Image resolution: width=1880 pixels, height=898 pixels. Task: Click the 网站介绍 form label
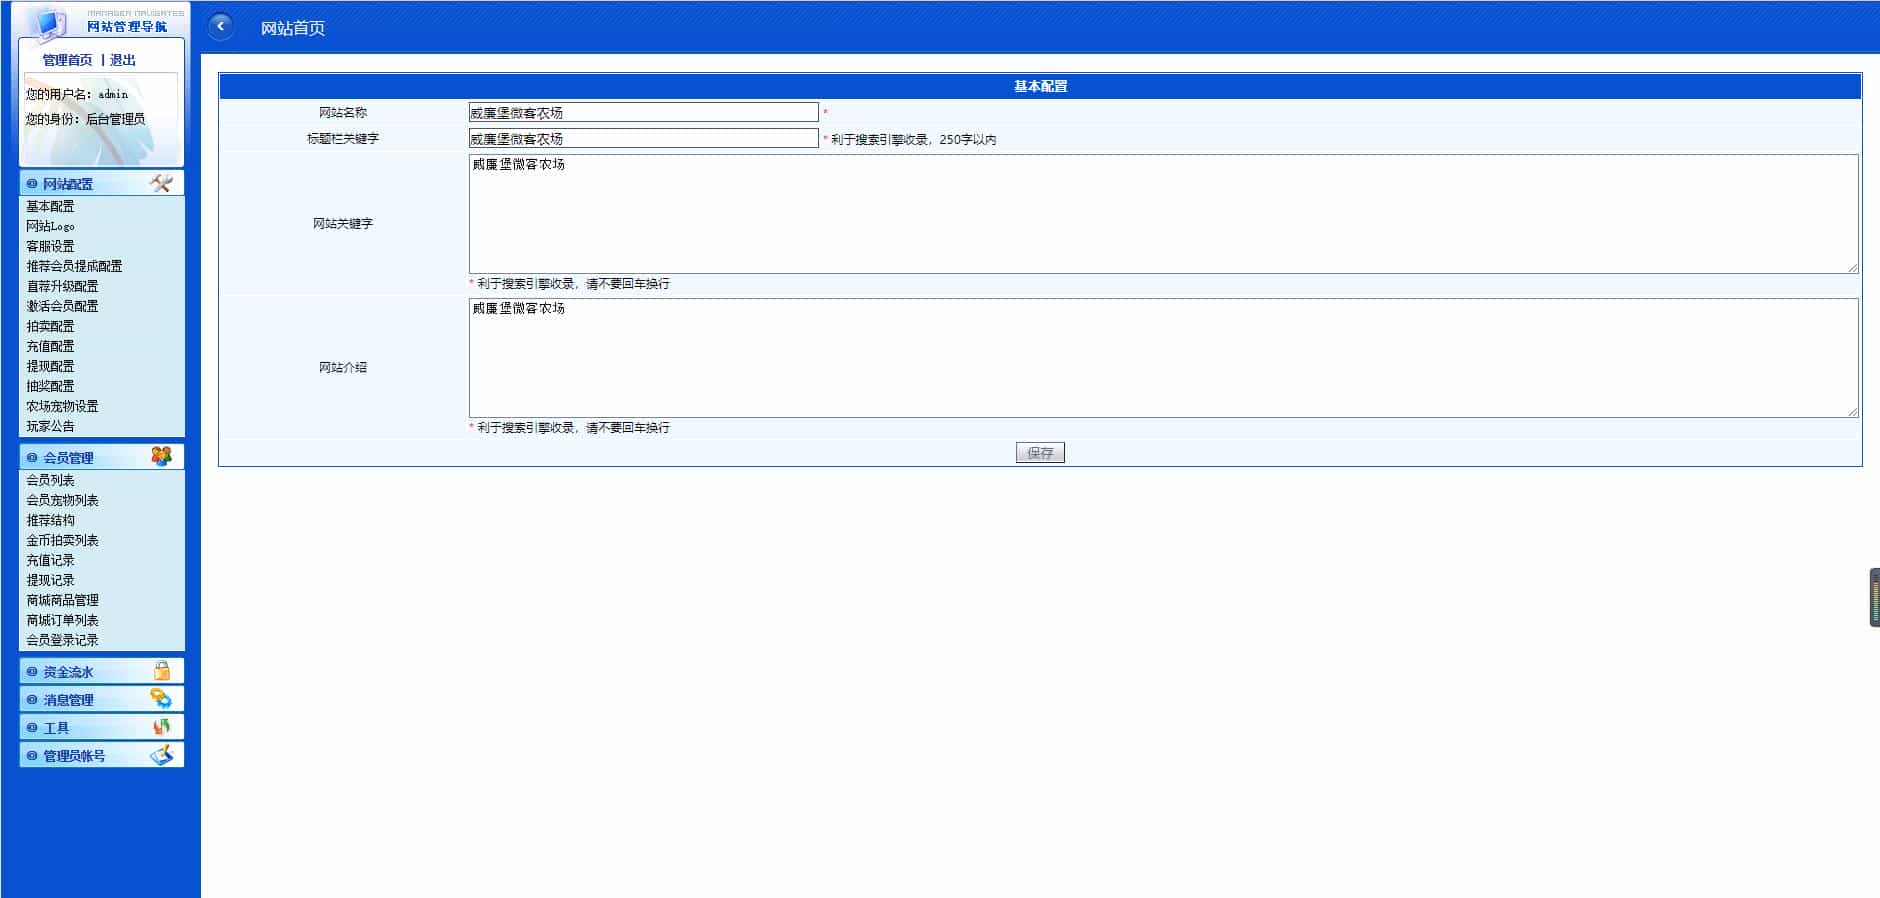[343, 368]
